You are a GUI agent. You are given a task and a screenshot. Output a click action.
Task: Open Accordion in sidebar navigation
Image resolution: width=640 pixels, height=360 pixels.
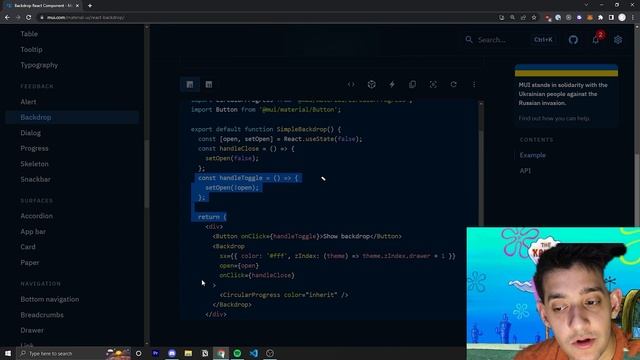click(x=36, y=216)
